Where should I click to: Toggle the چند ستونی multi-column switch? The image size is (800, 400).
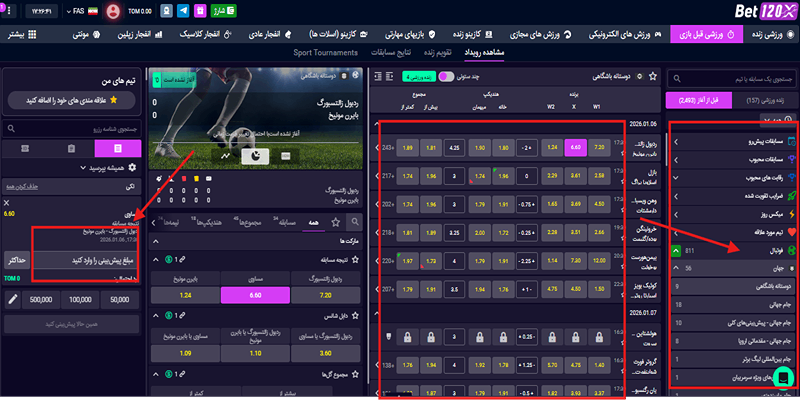coord(446,77)
